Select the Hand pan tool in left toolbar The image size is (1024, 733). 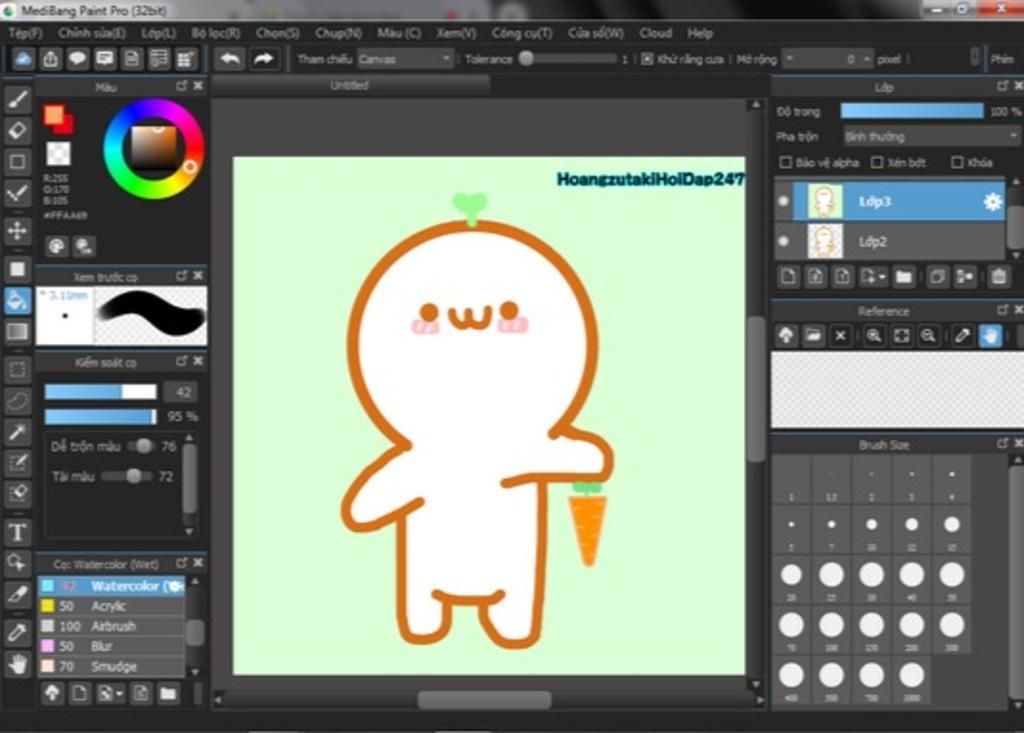[18, 664]
